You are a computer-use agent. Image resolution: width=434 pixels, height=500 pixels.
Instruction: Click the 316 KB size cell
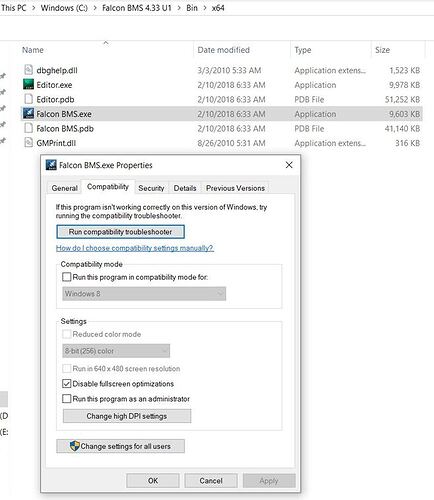click(x=407, y=143)
